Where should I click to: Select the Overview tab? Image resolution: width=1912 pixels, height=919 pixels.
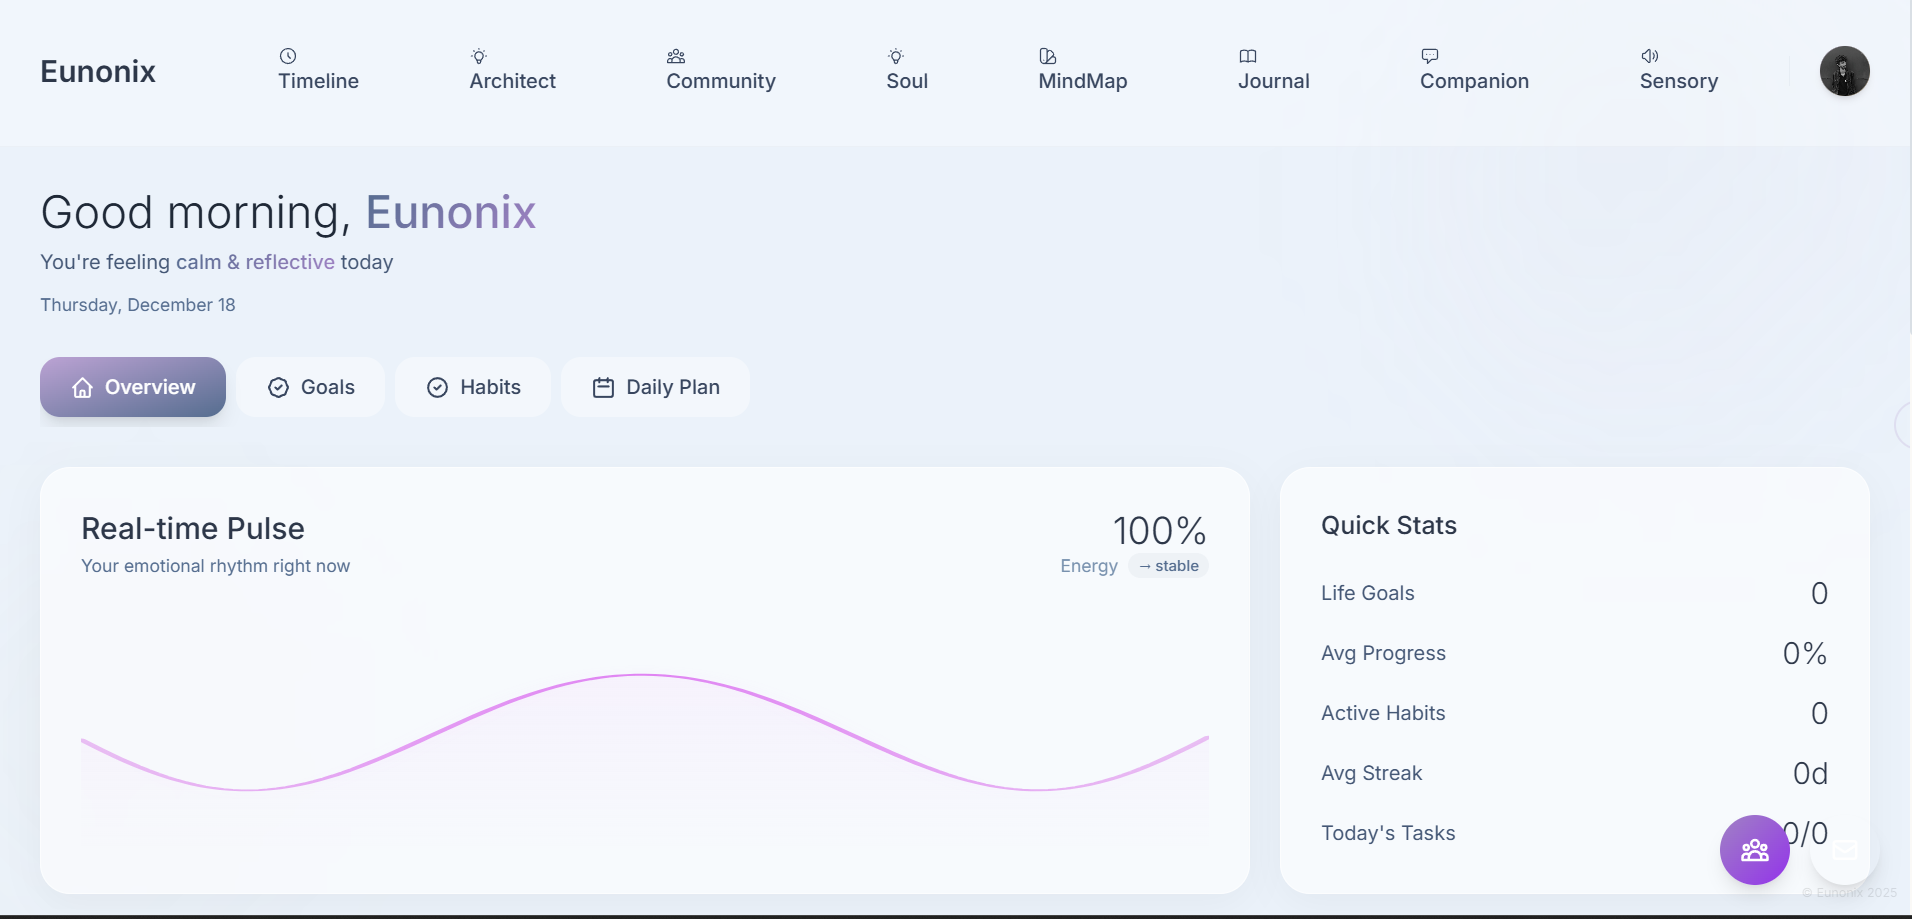click(x=132, y=387)
